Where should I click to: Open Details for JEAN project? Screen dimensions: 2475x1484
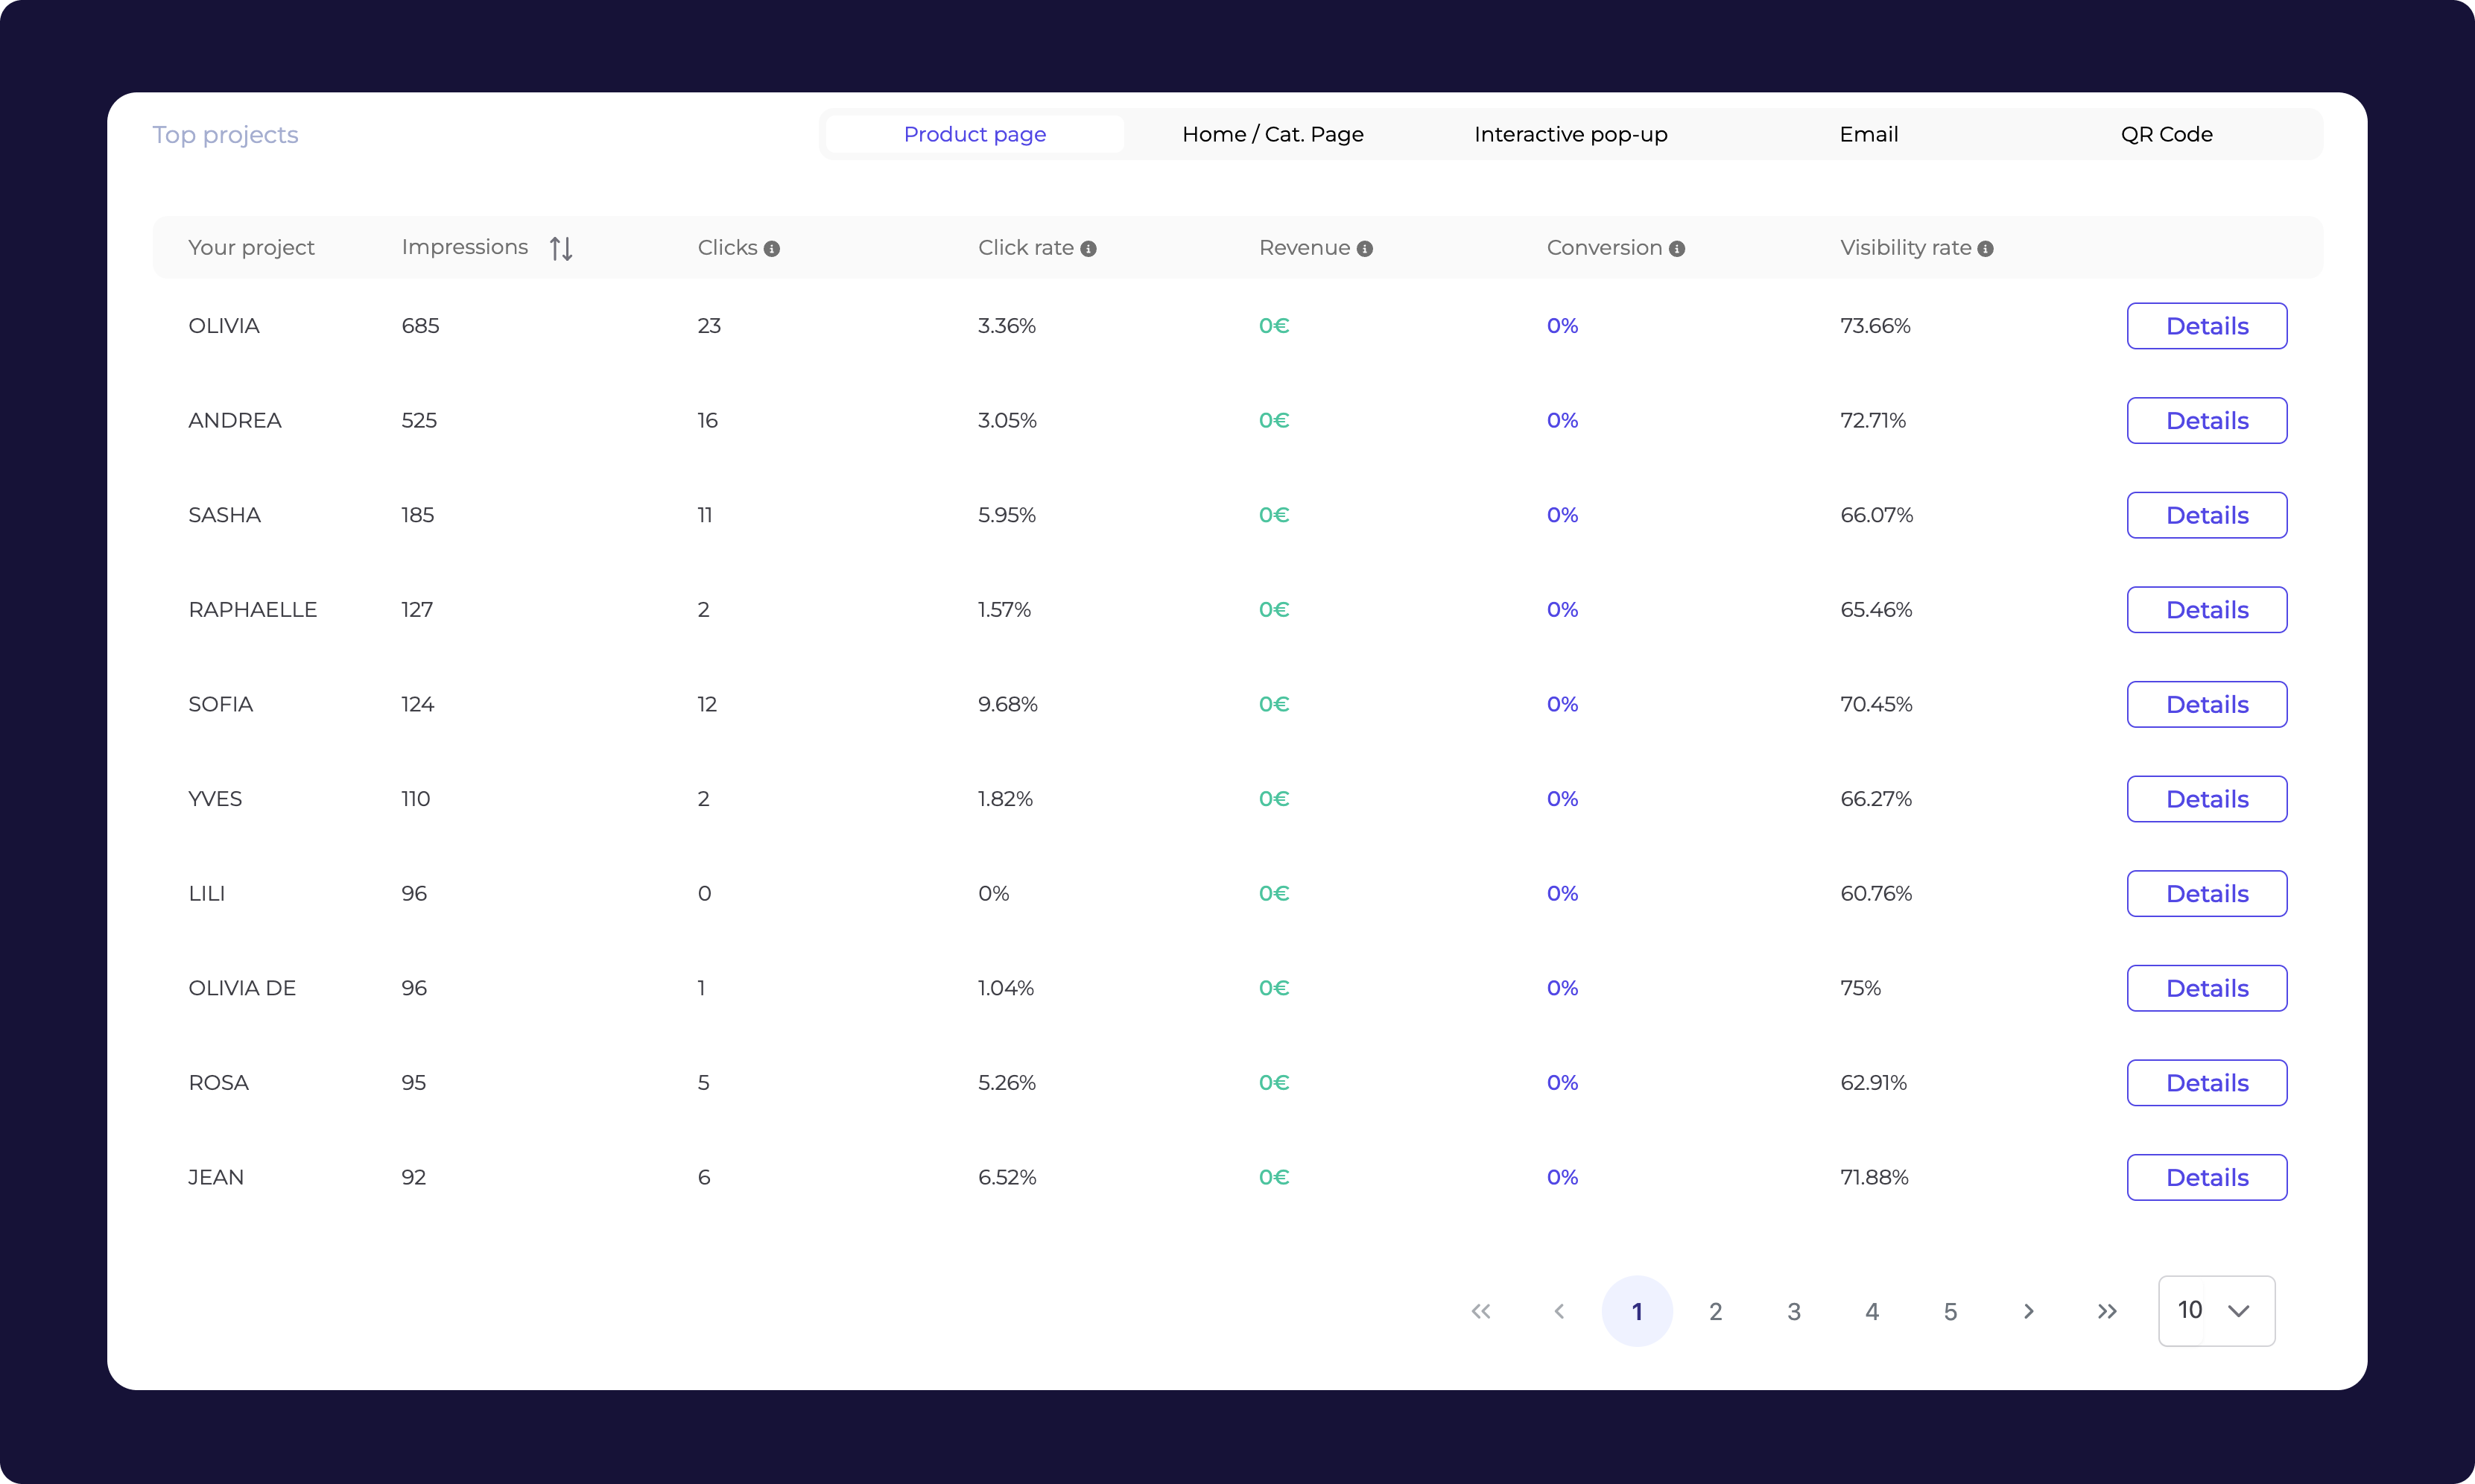click(2206, 1177)
